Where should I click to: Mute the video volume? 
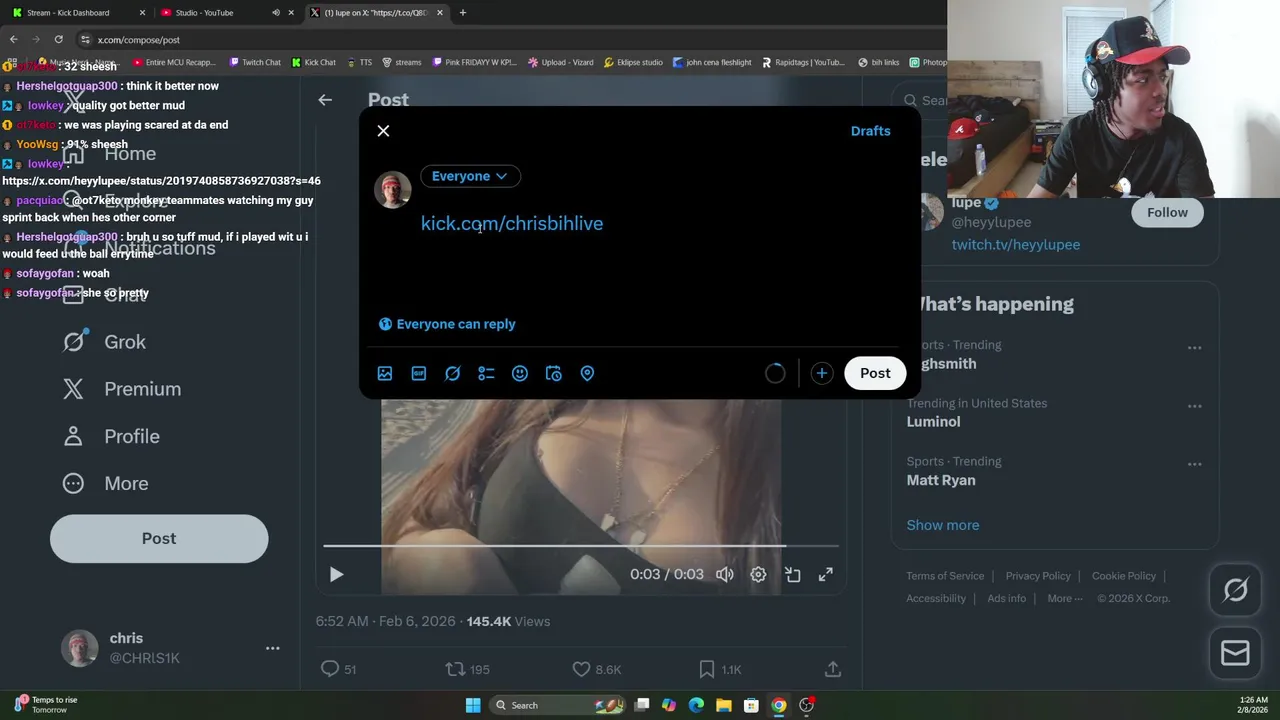(x=725, y=575)
